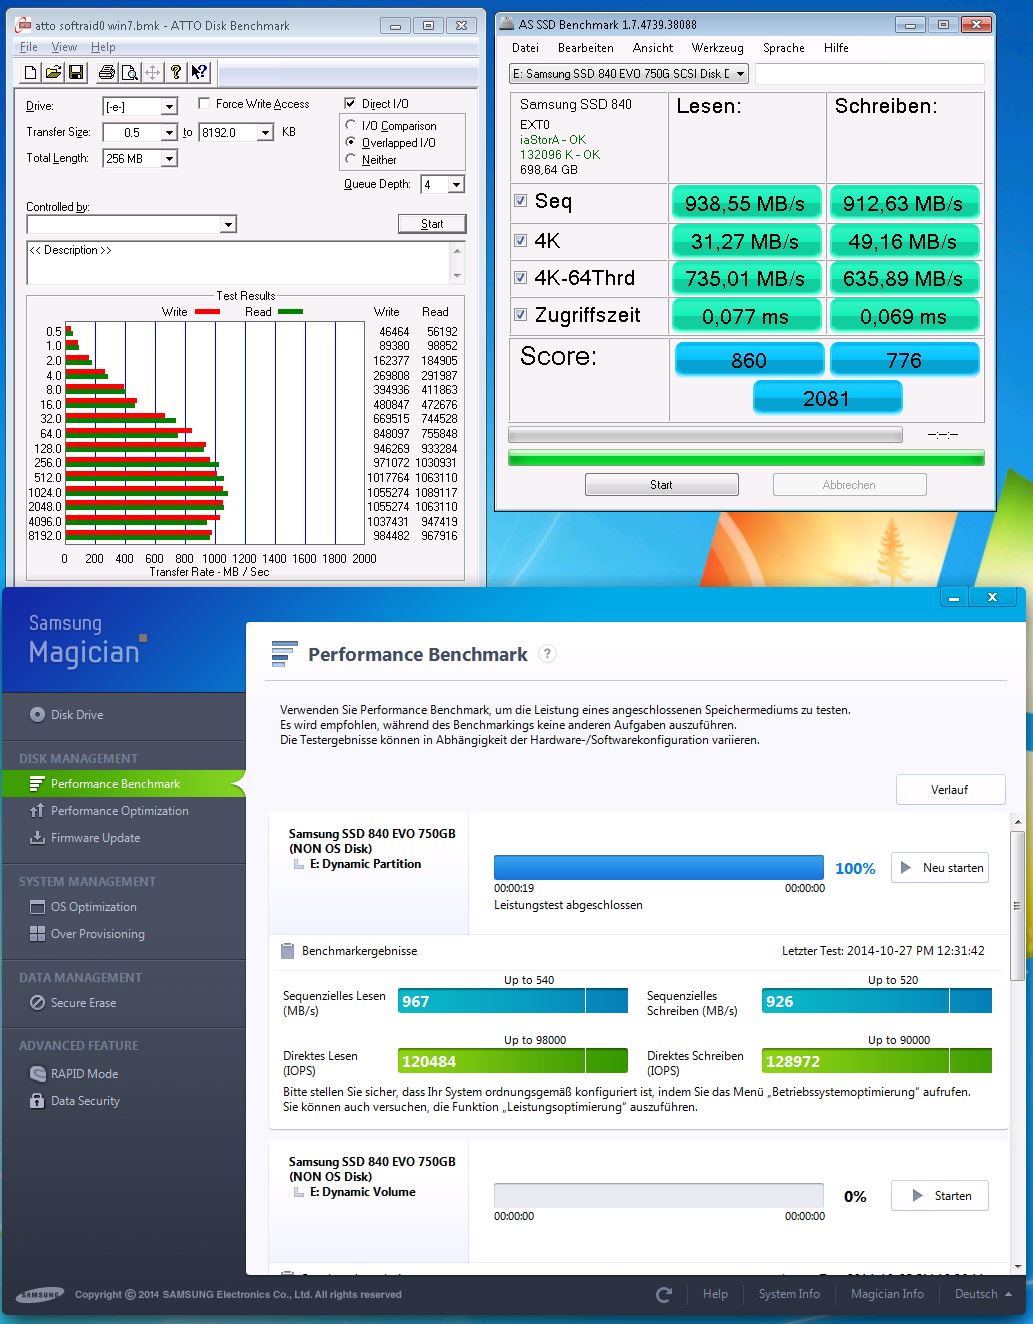Viewport: 1033px width, 1324px height.
Task: Select the Overlapped I/O radio button
Action: [x=351, y=142]
